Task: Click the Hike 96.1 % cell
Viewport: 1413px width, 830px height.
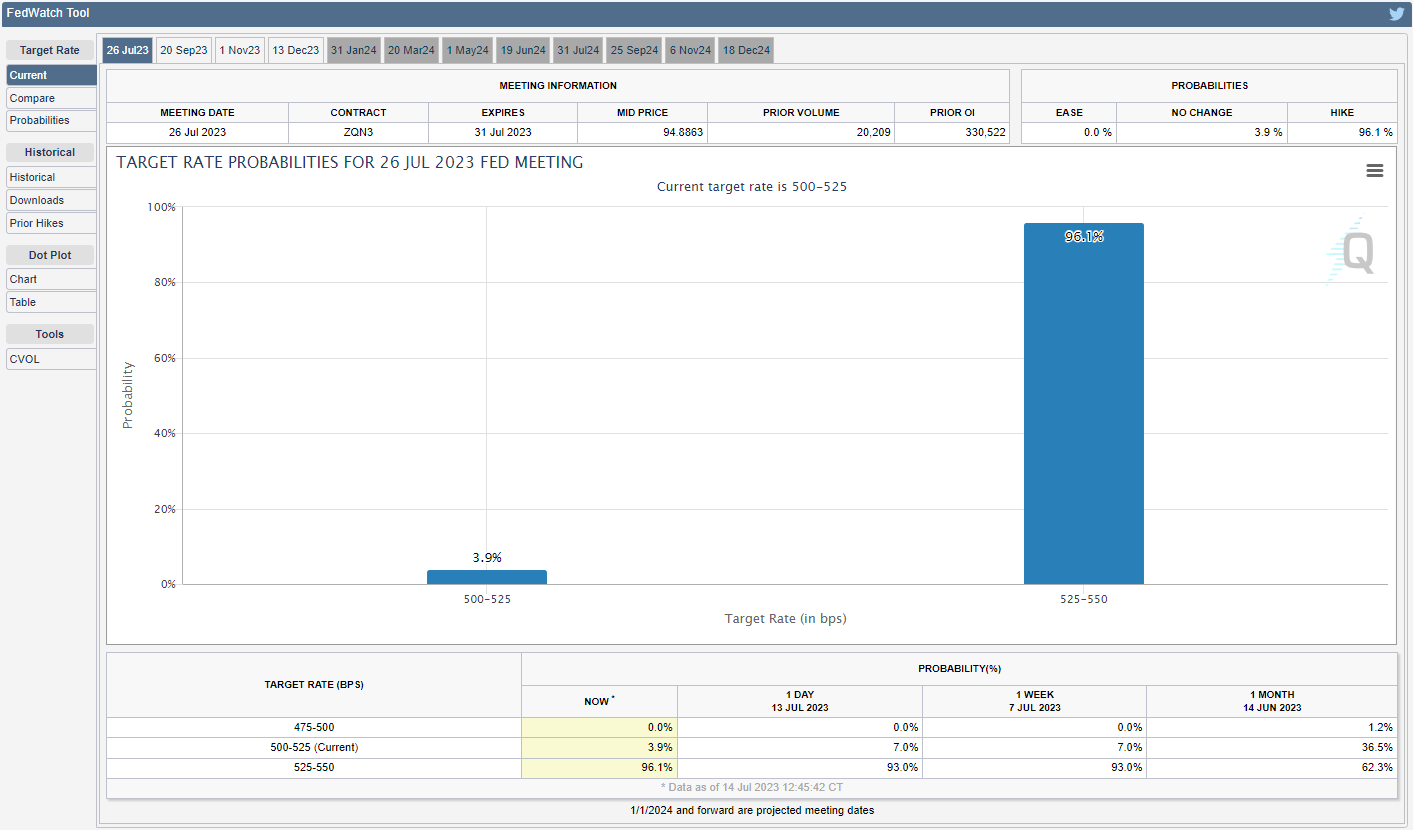Action: [1342, 133]
